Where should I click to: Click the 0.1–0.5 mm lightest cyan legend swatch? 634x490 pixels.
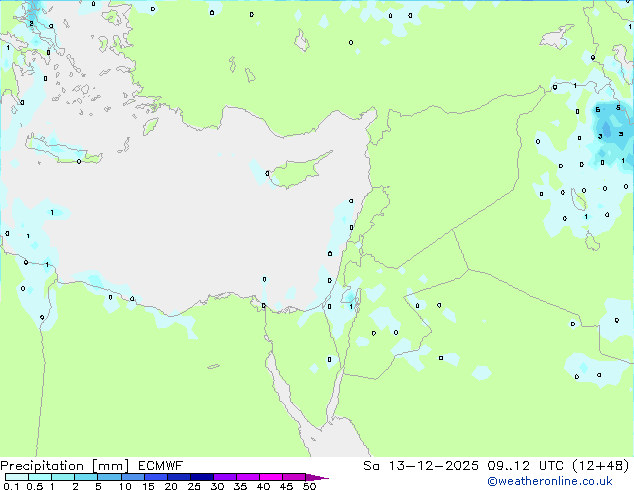click(x=17, y=477)
